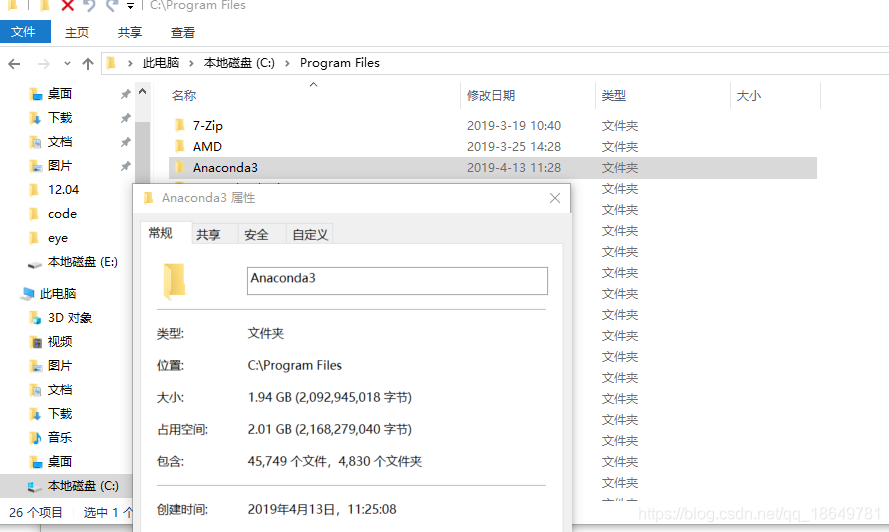
Task: Switch to the 主页 ribbon tab
Action: tap(77, 32)
